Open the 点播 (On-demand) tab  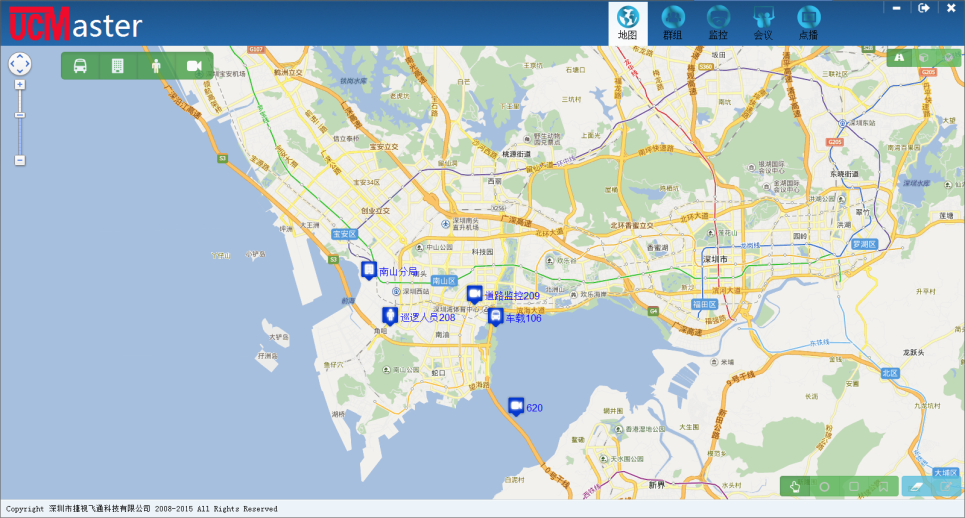(808, 22)
